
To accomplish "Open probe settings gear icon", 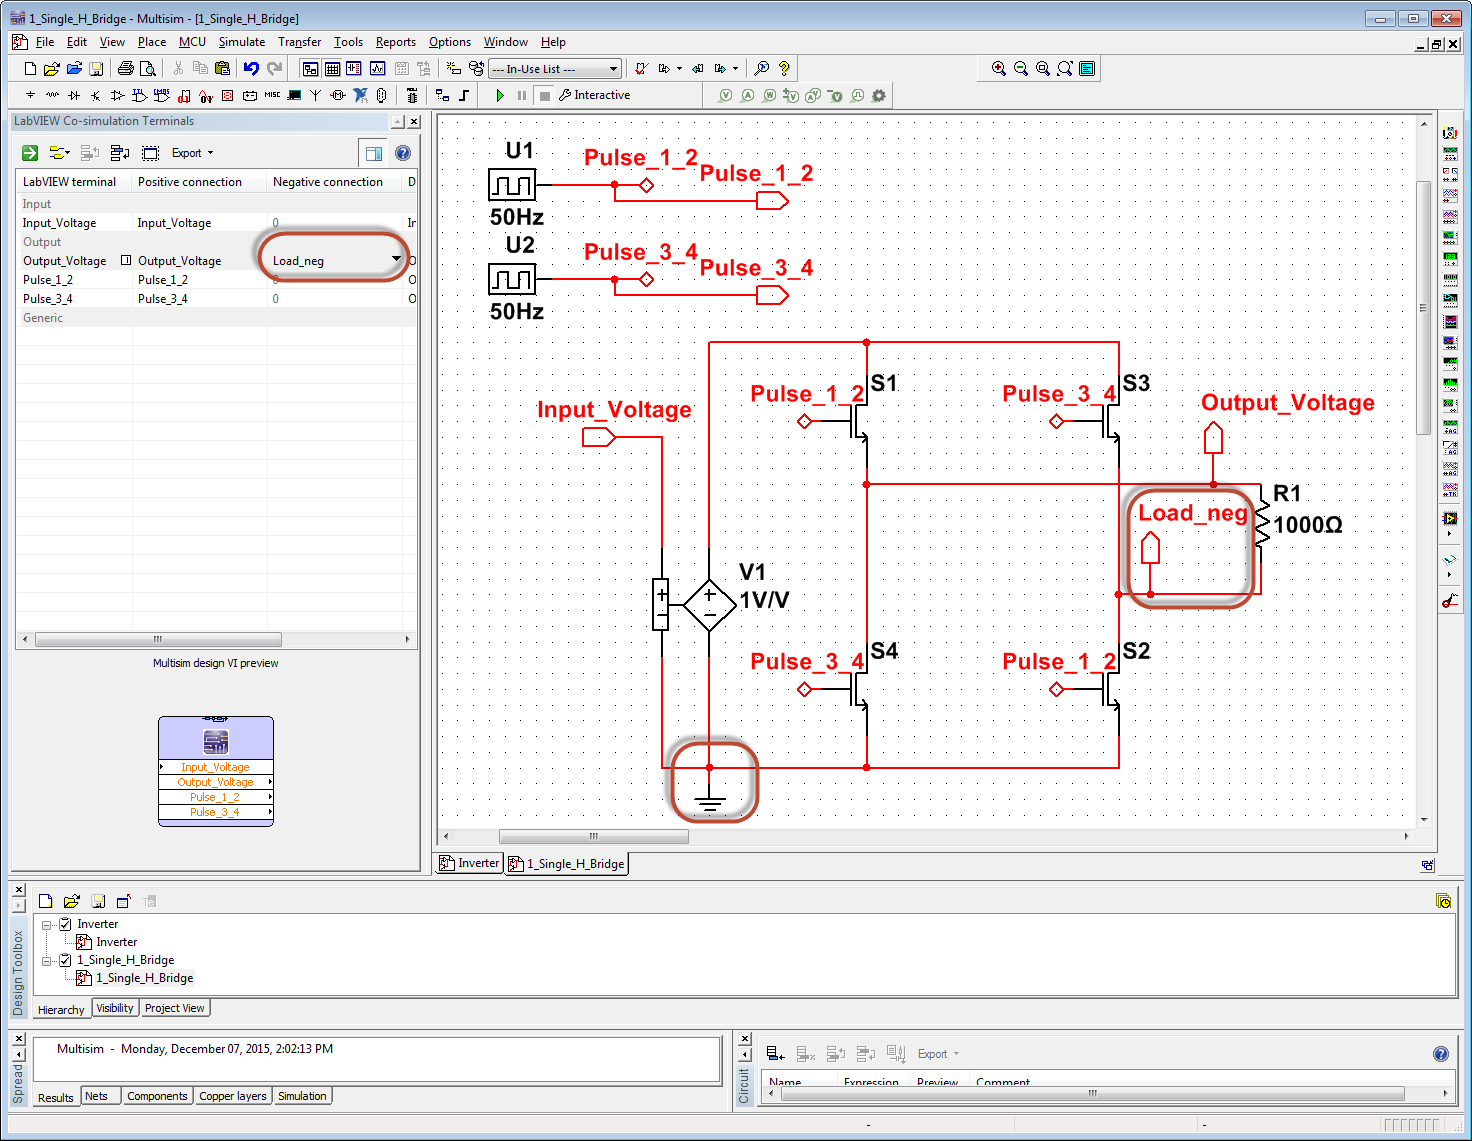I will [x=879, y=96].
